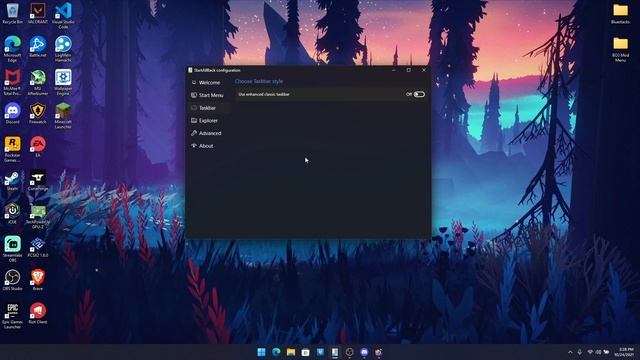The width and height of the screenshot is (640, 360).
Task: Toggle the enhanced classic taskbar switch
Action: [419, 94]
